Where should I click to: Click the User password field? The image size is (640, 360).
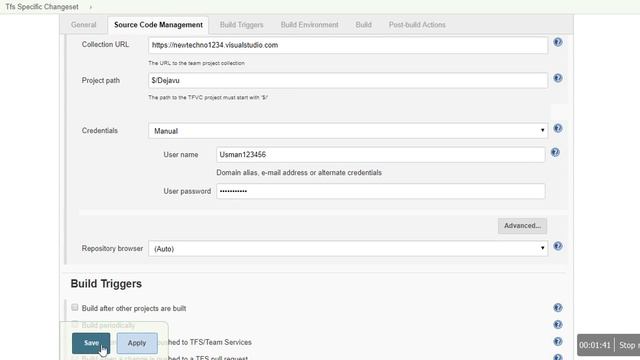(380, 191)
